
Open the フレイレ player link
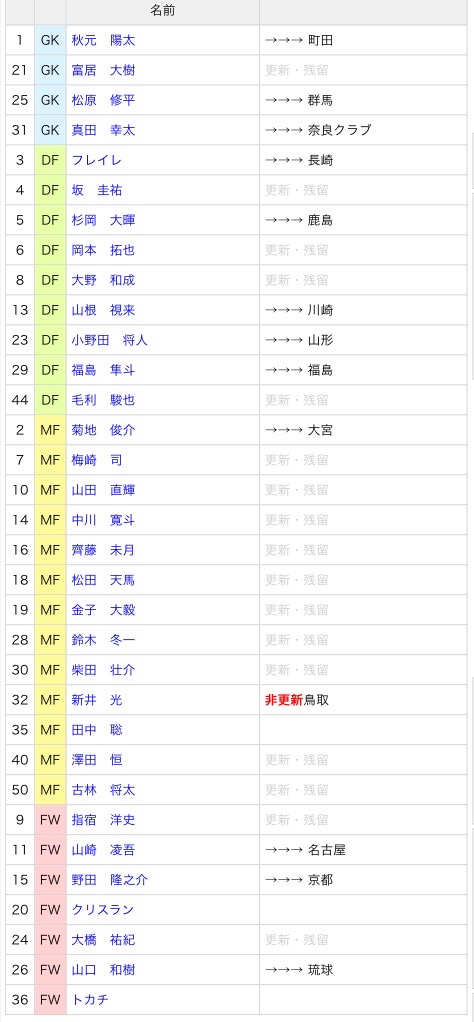click(x=96, y=160)
